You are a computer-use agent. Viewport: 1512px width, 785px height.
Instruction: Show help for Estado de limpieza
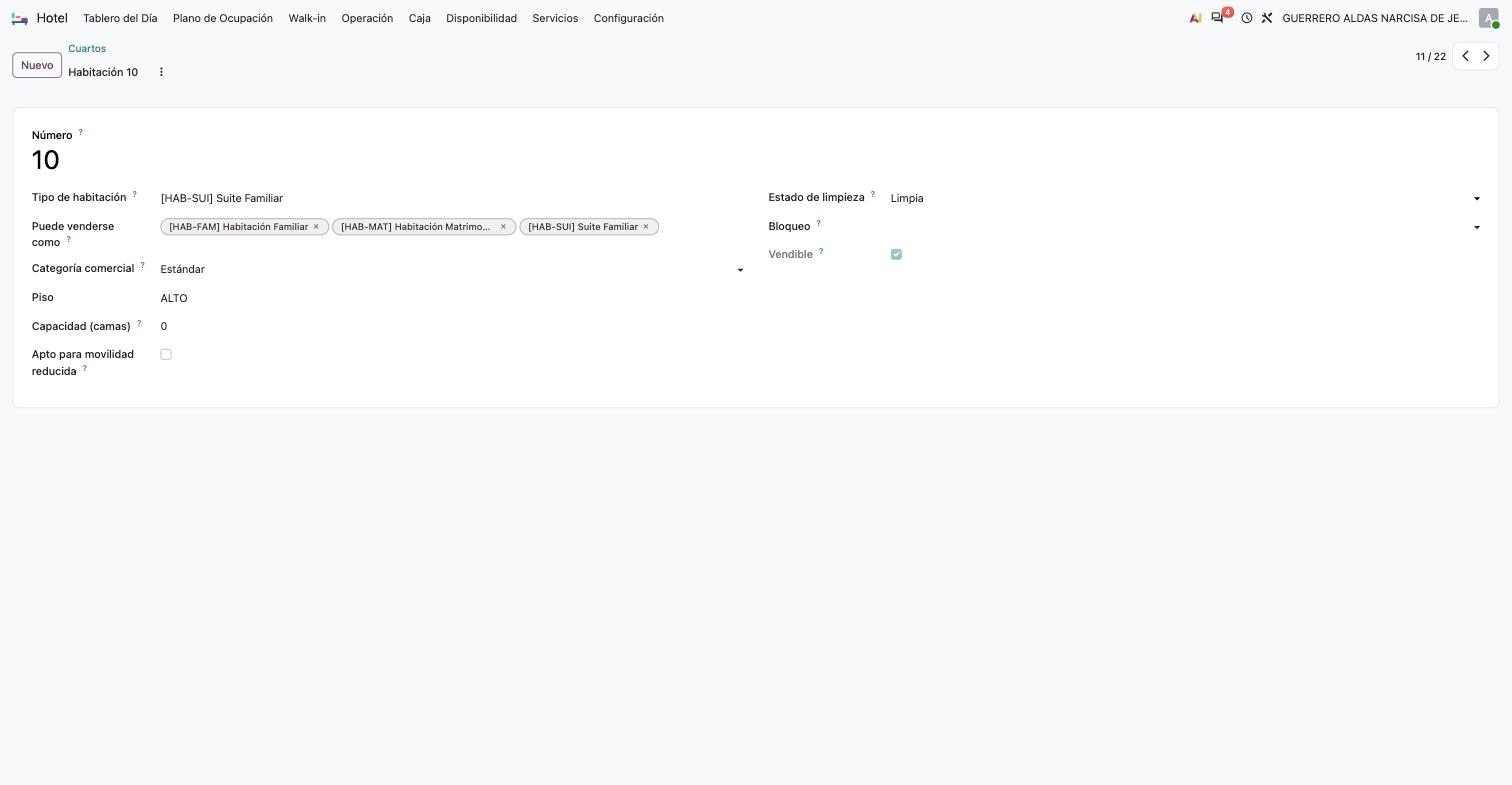872,194
